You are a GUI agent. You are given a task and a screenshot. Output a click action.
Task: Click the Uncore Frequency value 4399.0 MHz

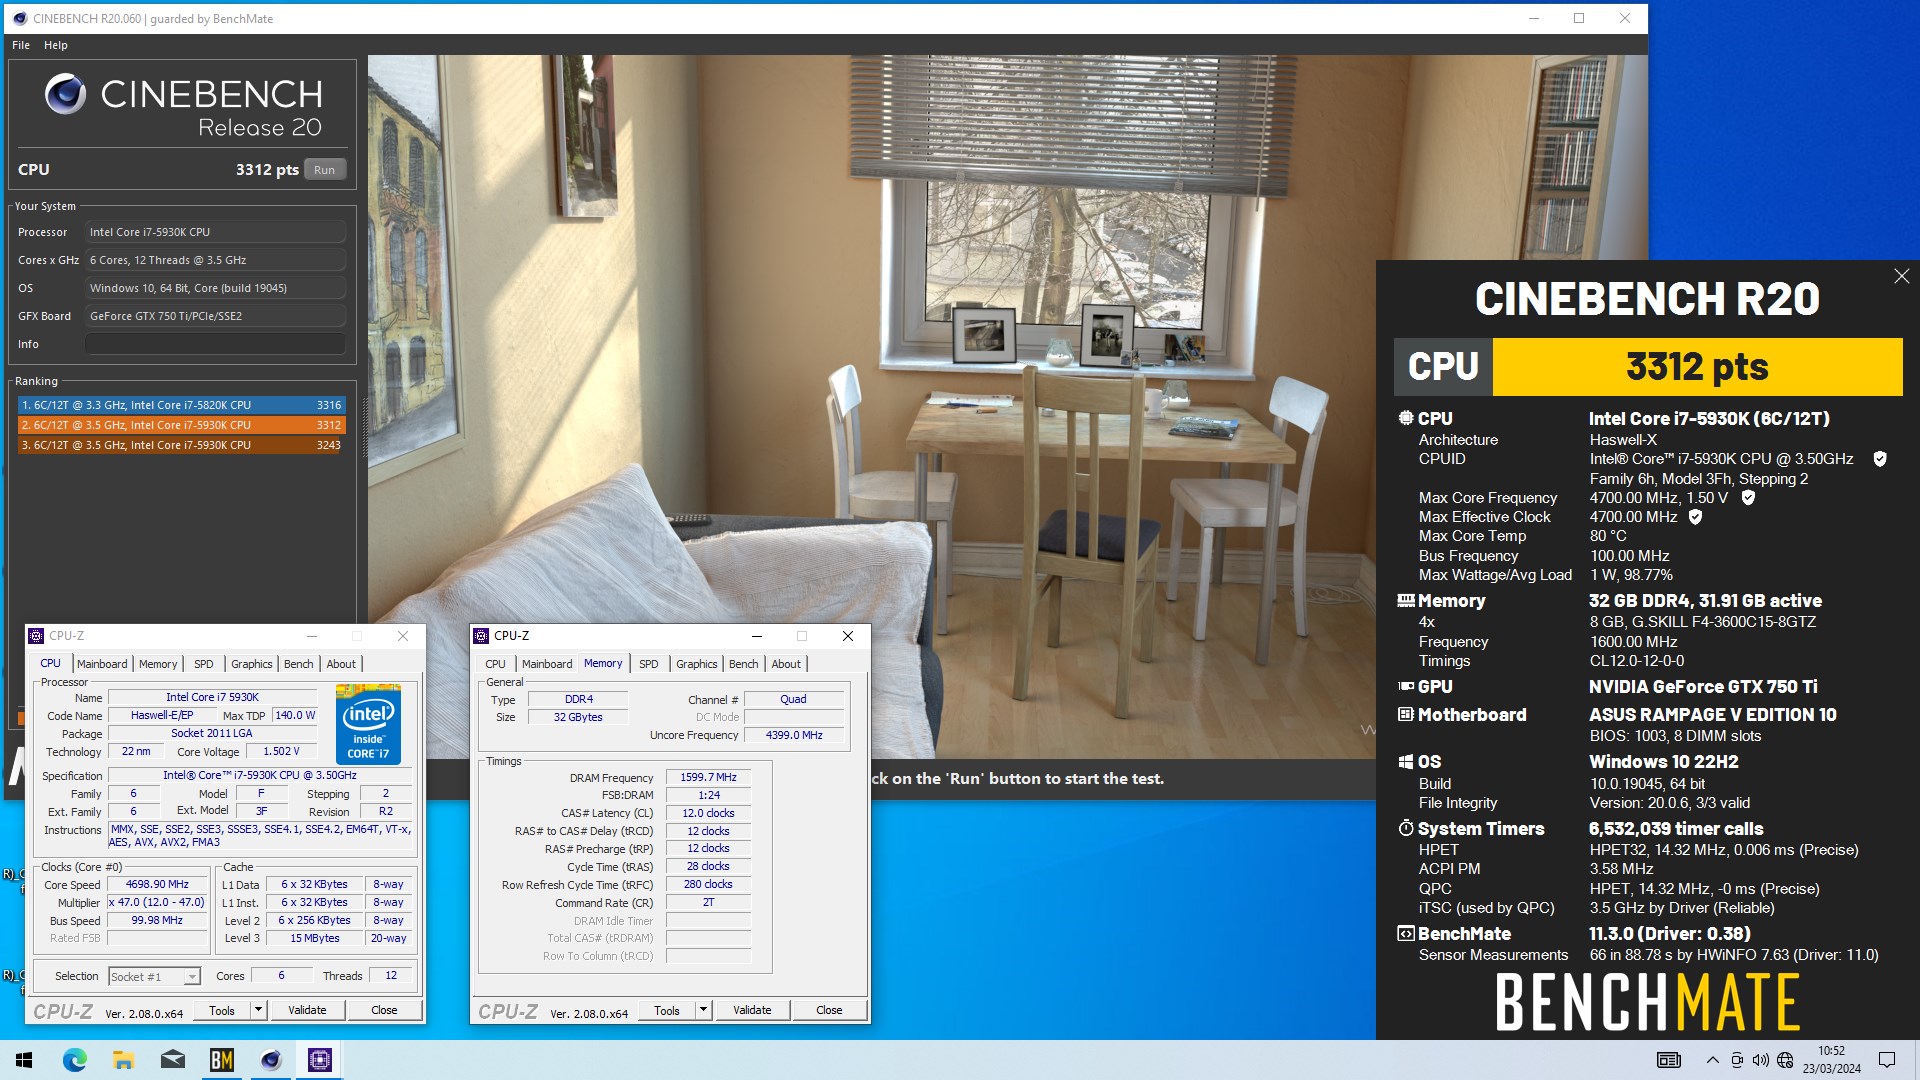[794, 735]
